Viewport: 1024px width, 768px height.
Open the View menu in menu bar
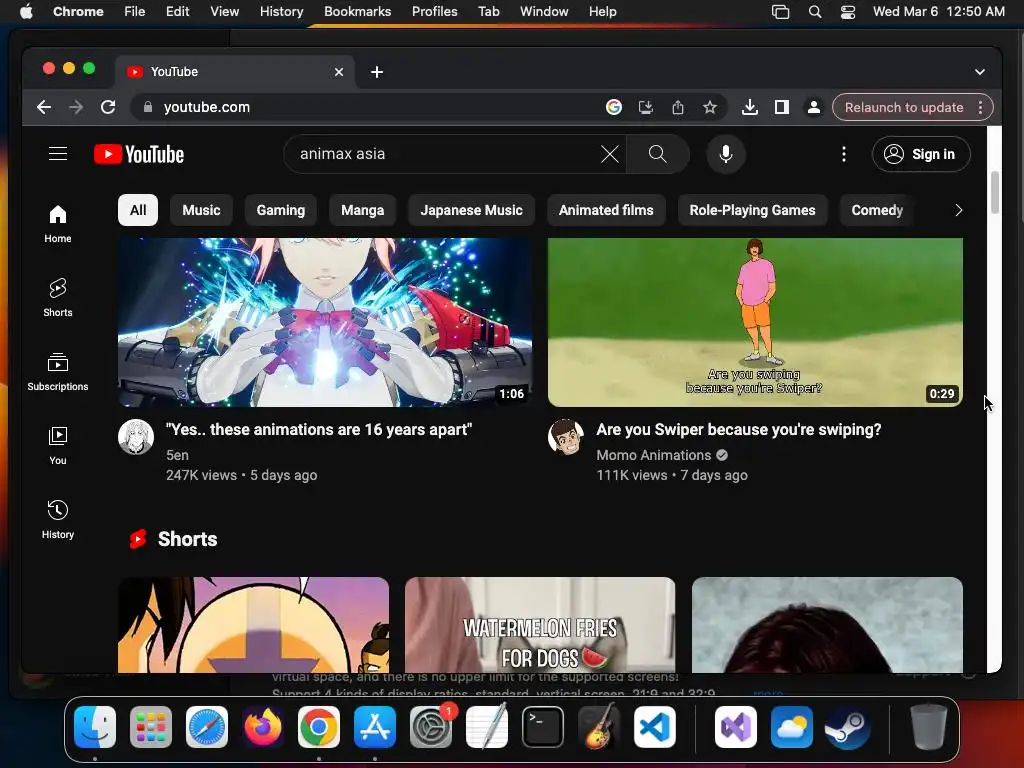click(224, 12)
